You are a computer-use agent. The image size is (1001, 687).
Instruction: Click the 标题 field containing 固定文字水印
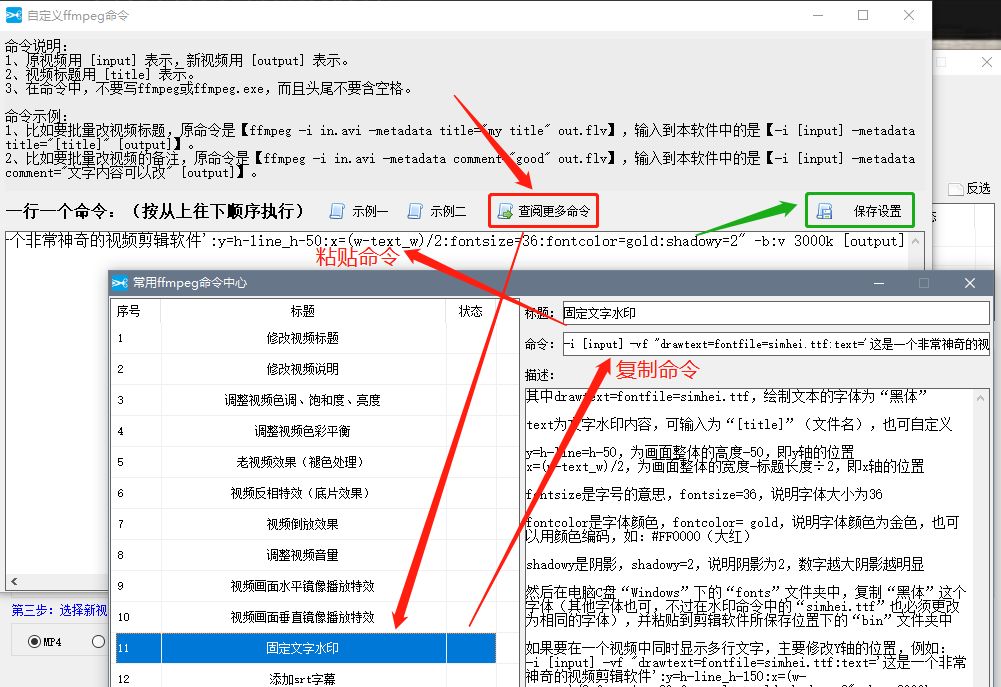[x=776, y=313]
